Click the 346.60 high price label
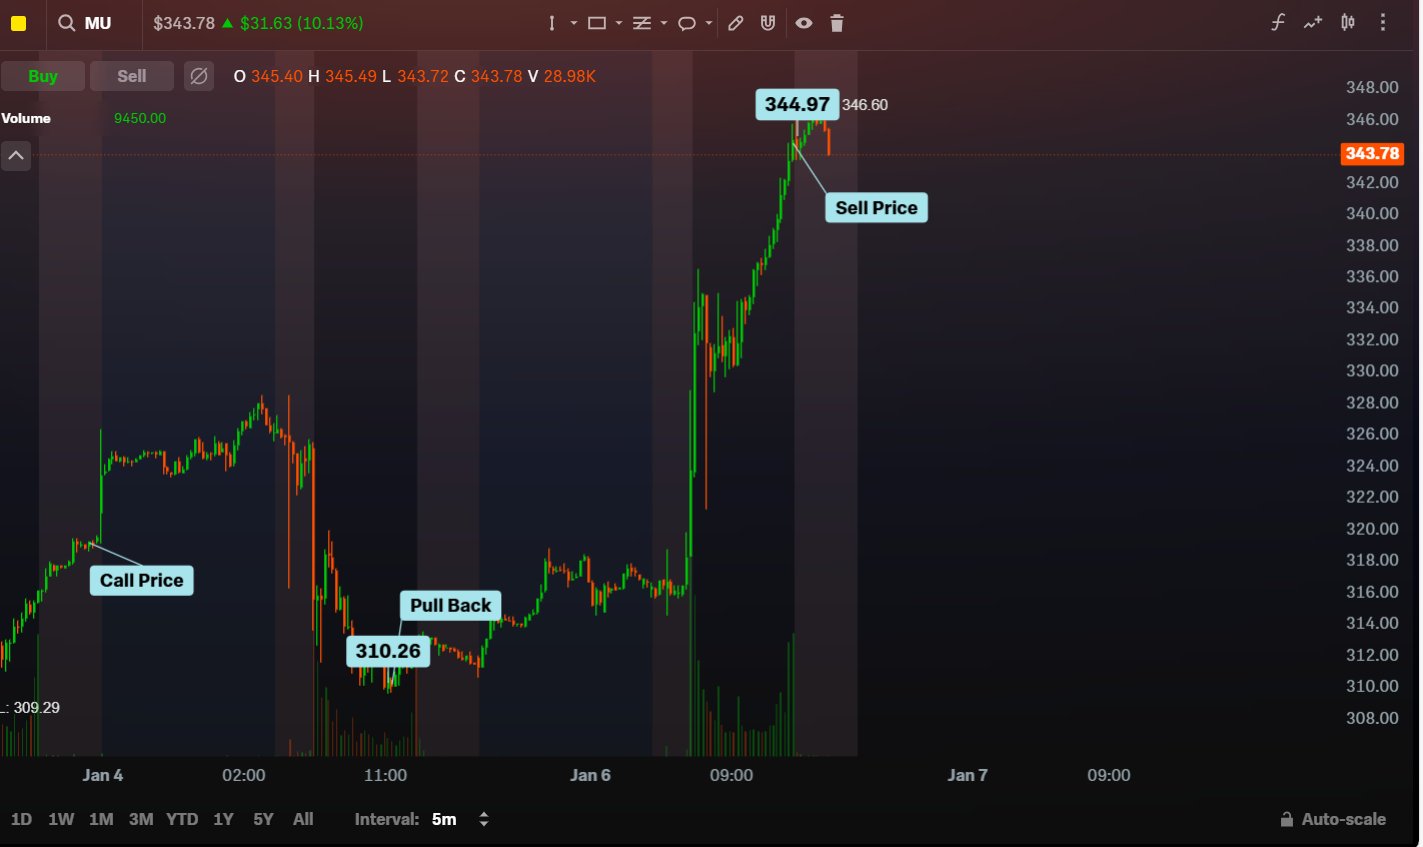Screen dimensions: 1423x847 point(865,104)
